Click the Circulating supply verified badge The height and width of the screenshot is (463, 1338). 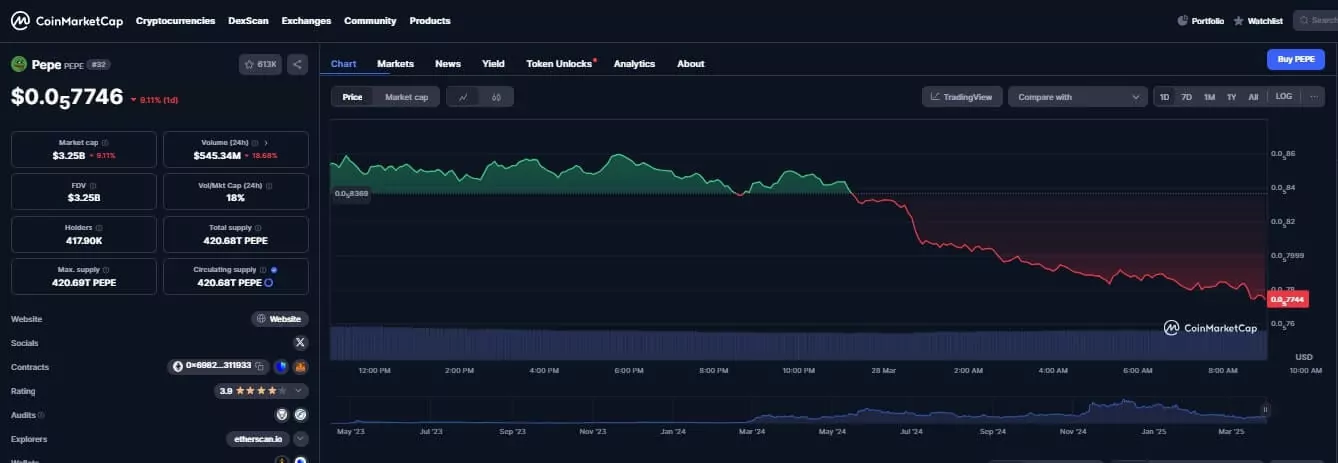[274, 270]
